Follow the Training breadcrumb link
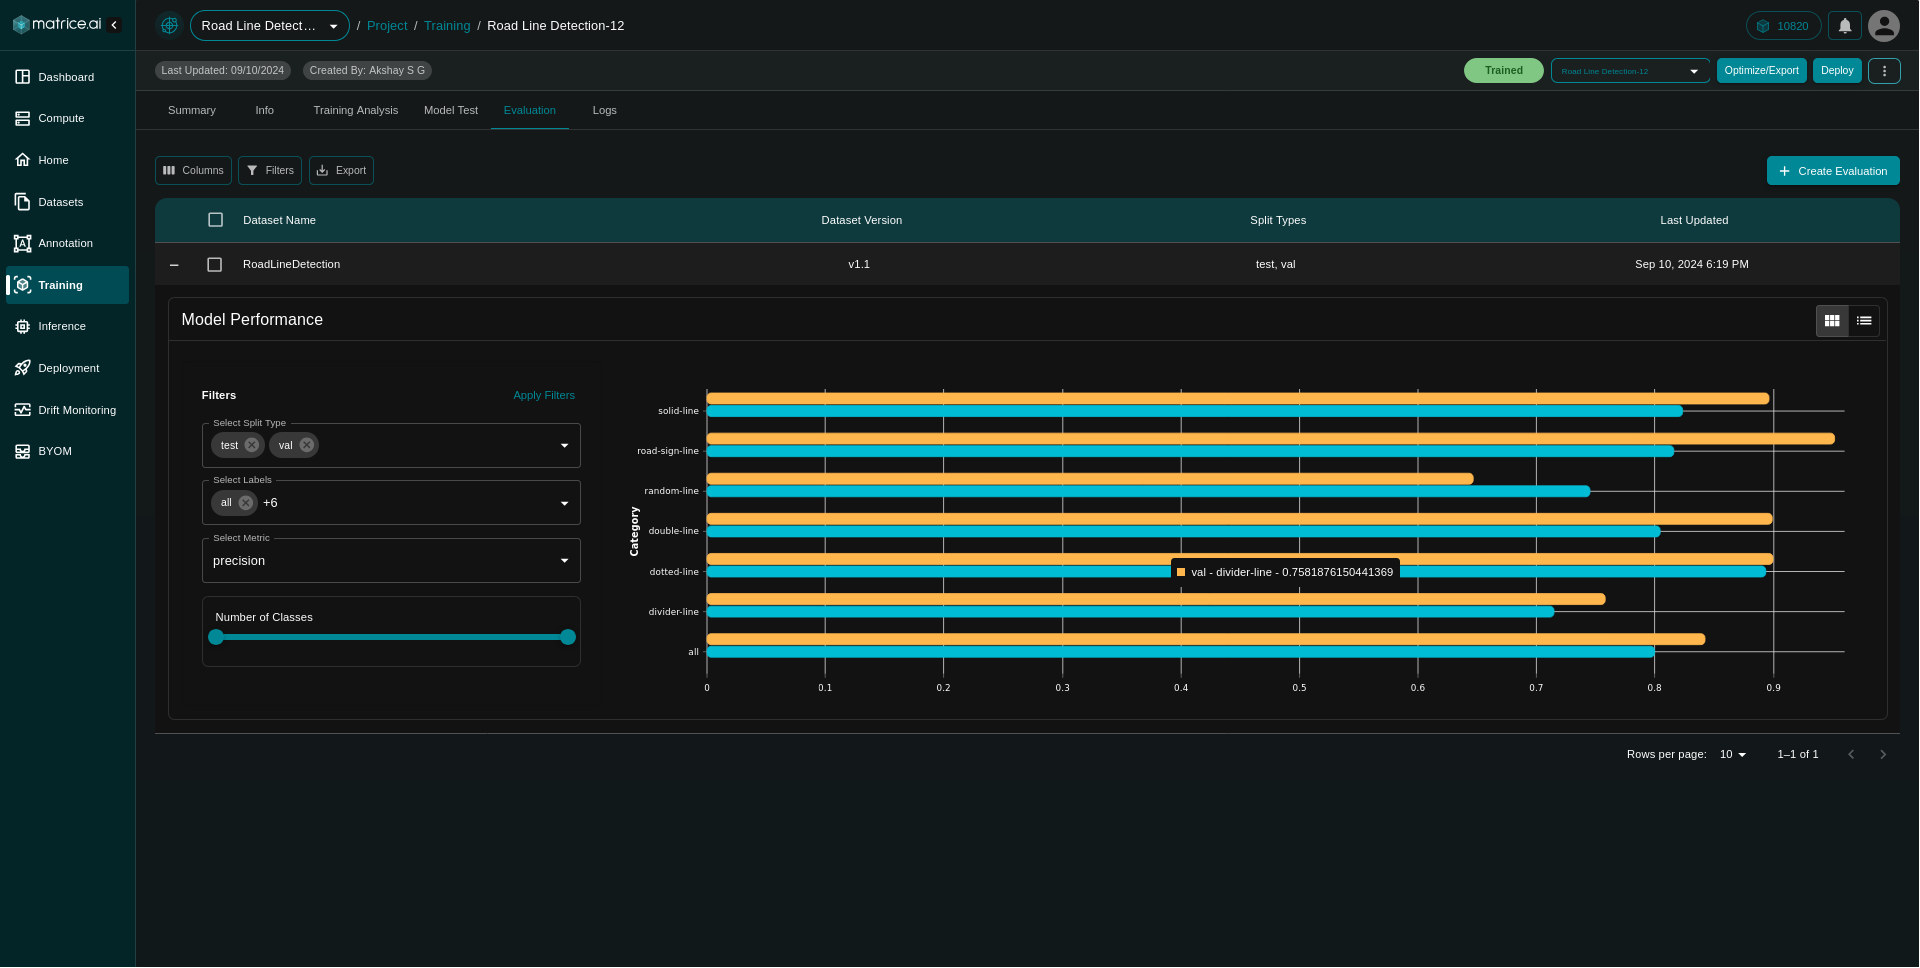 [x=447, y=26]
